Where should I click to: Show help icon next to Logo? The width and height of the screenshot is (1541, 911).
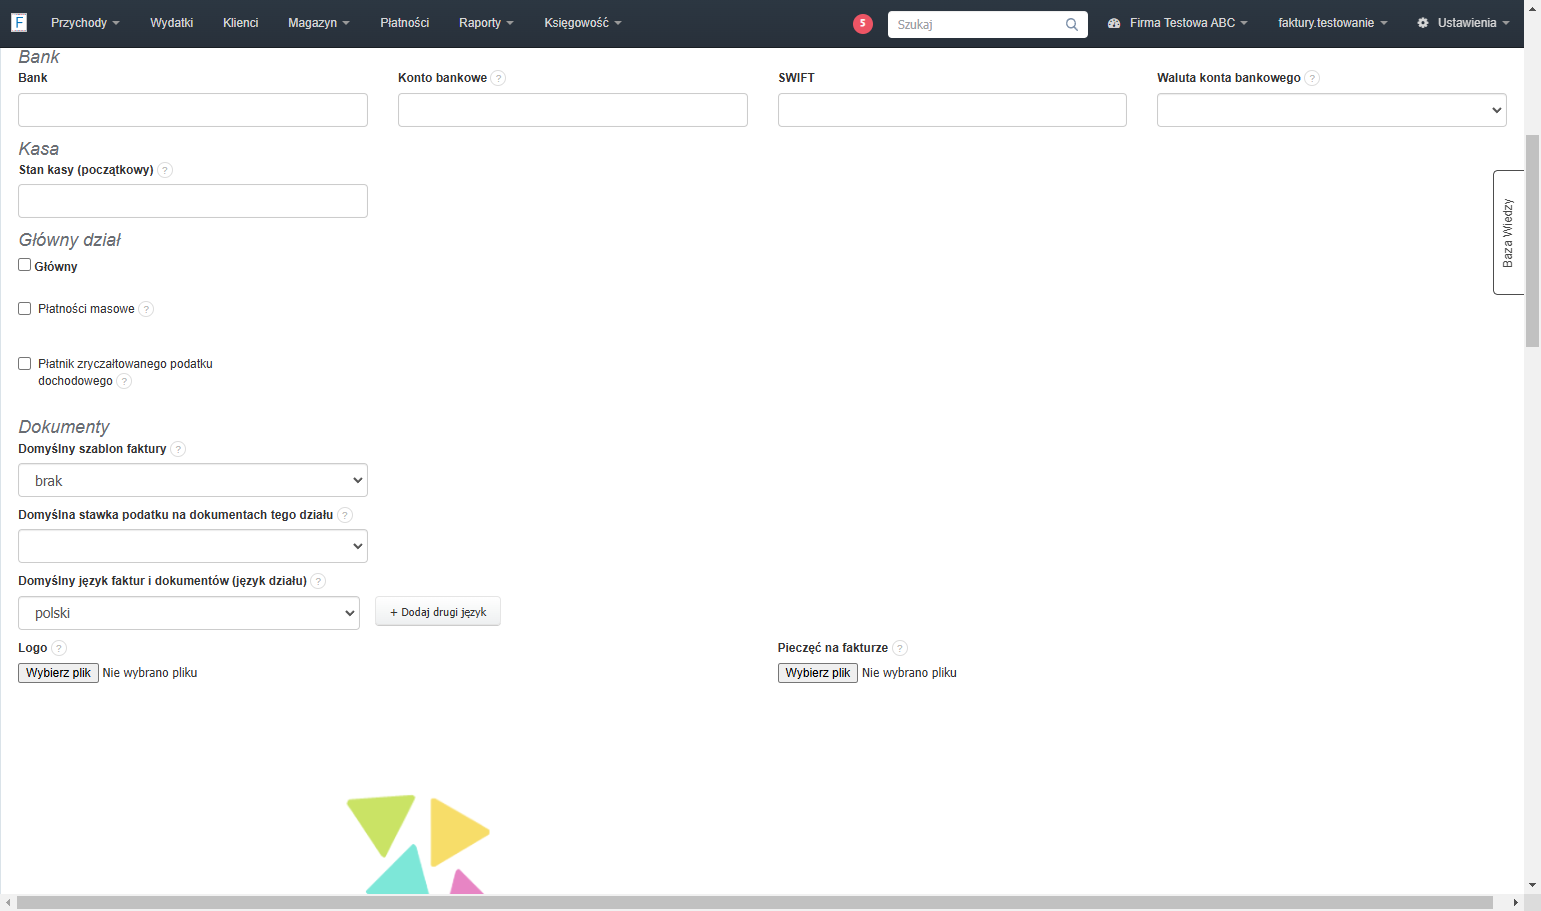pyautogui.click(x=59, y=648)
